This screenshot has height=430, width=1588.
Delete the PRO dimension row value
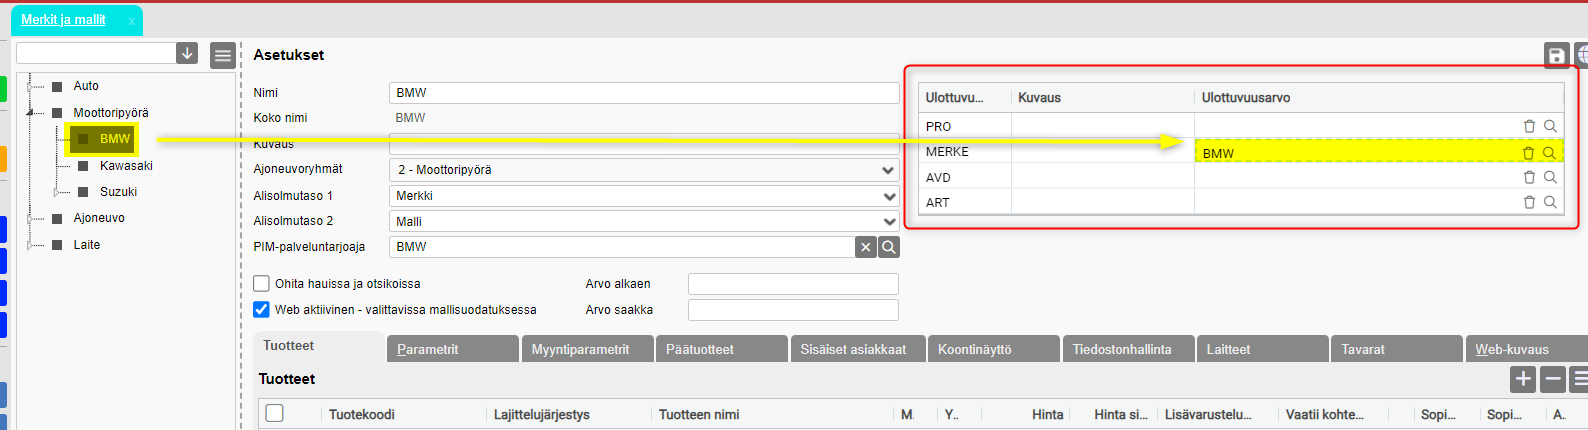click(x=1529, y=126)
